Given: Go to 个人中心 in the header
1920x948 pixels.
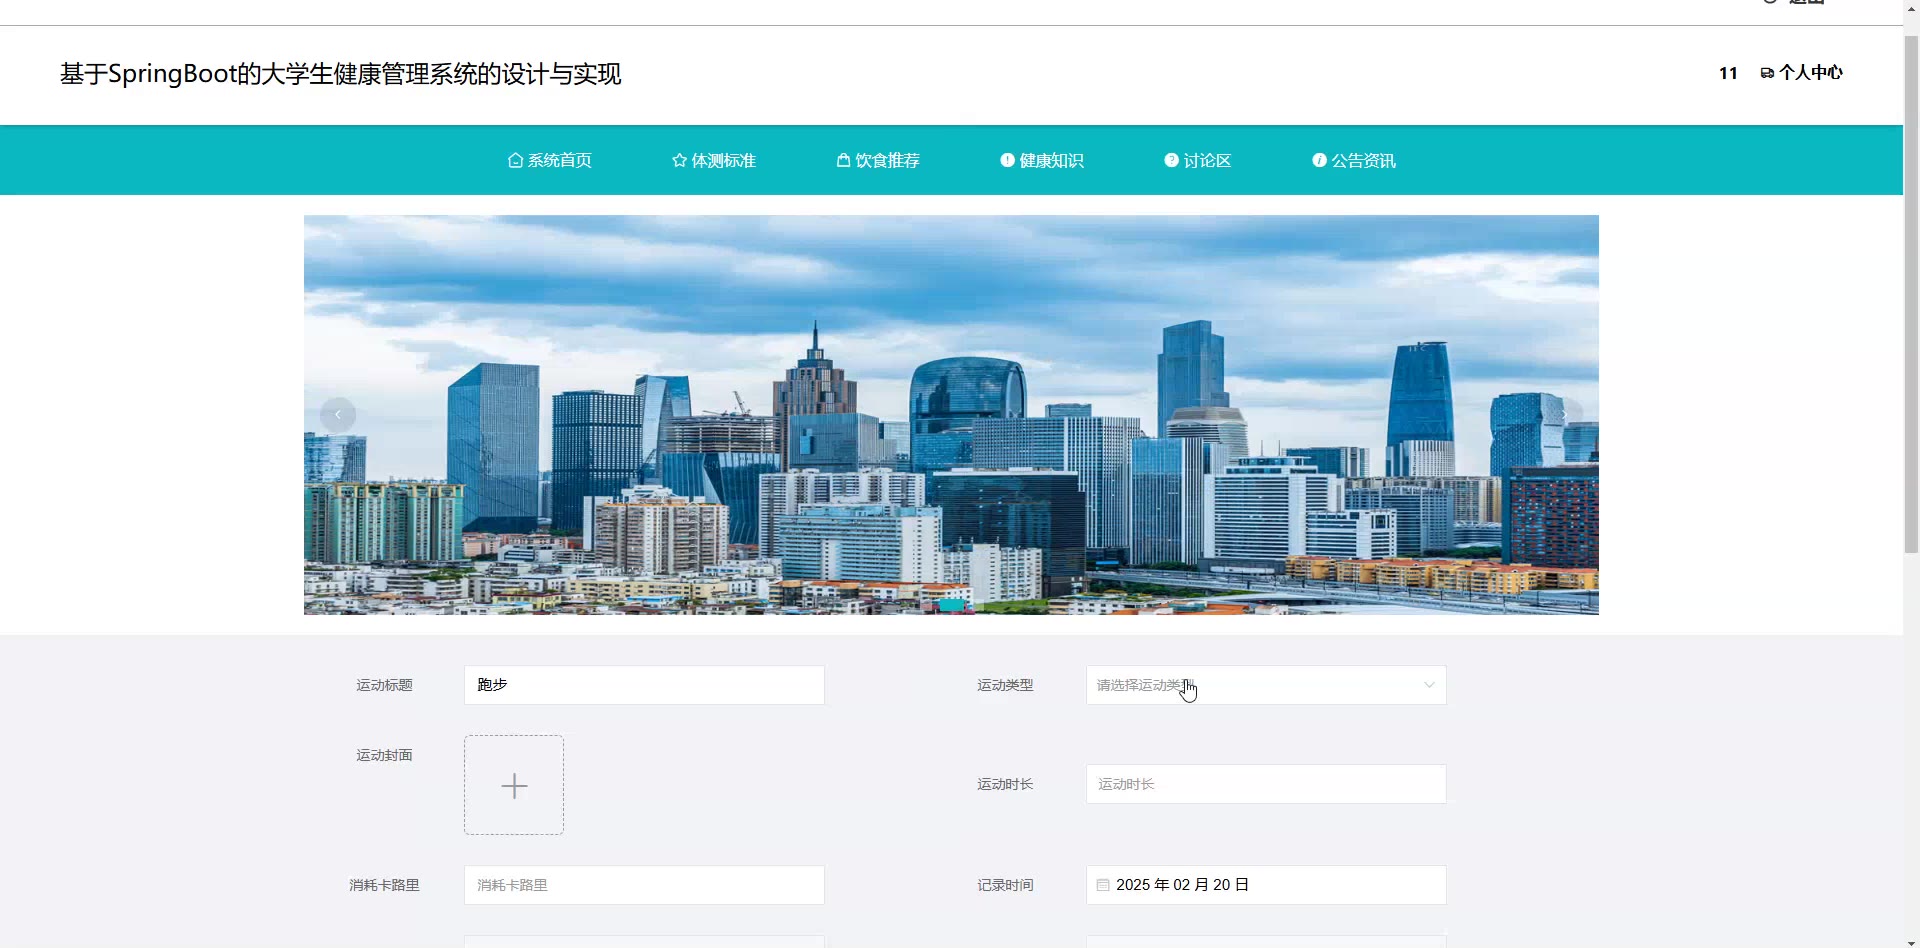Looking at the screenshot, I should [x=1802, y=73].
